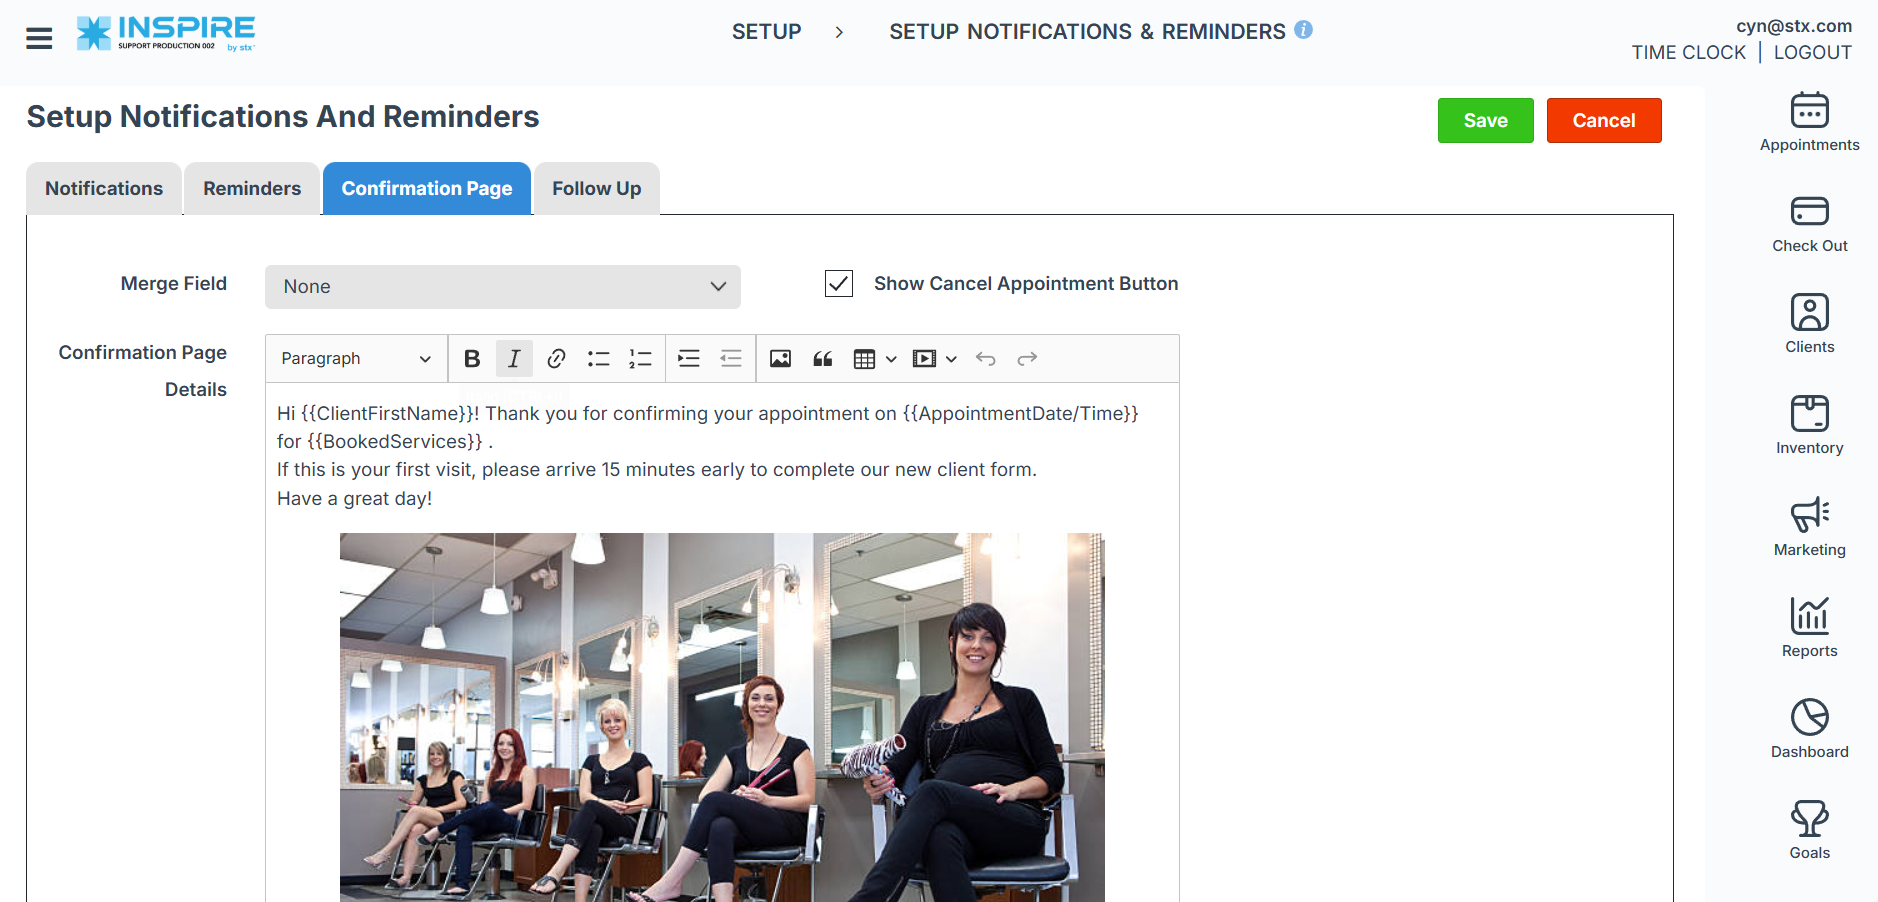Select the salon photo in editor
1878x902 pixels.
click(x=722, y=717)
